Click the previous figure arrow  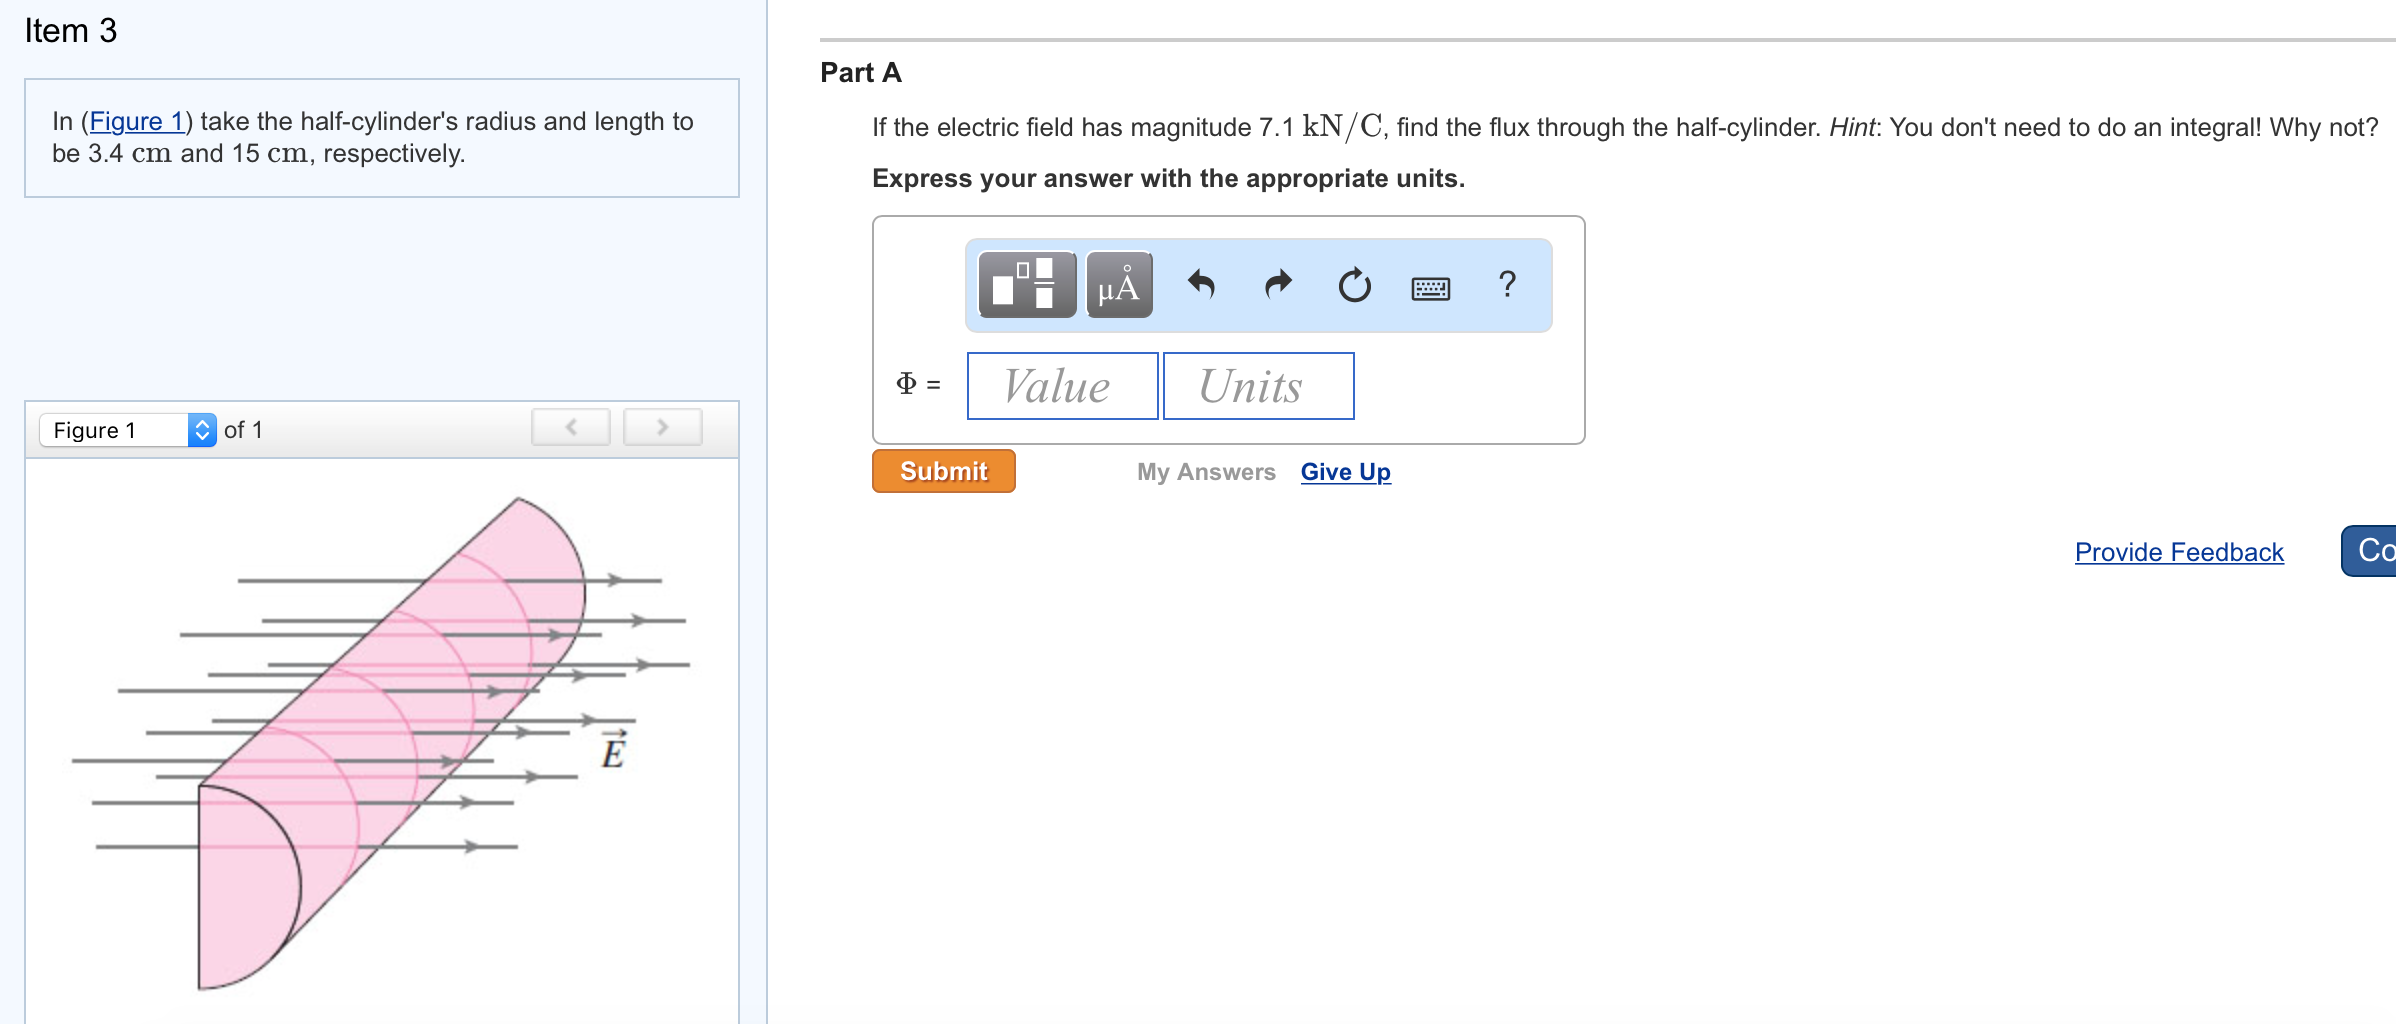[x=570, y=426]
